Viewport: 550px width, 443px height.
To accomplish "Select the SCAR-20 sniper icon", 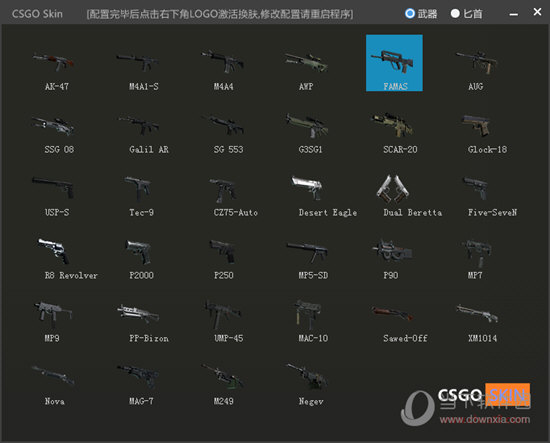I will coord(392,125).
